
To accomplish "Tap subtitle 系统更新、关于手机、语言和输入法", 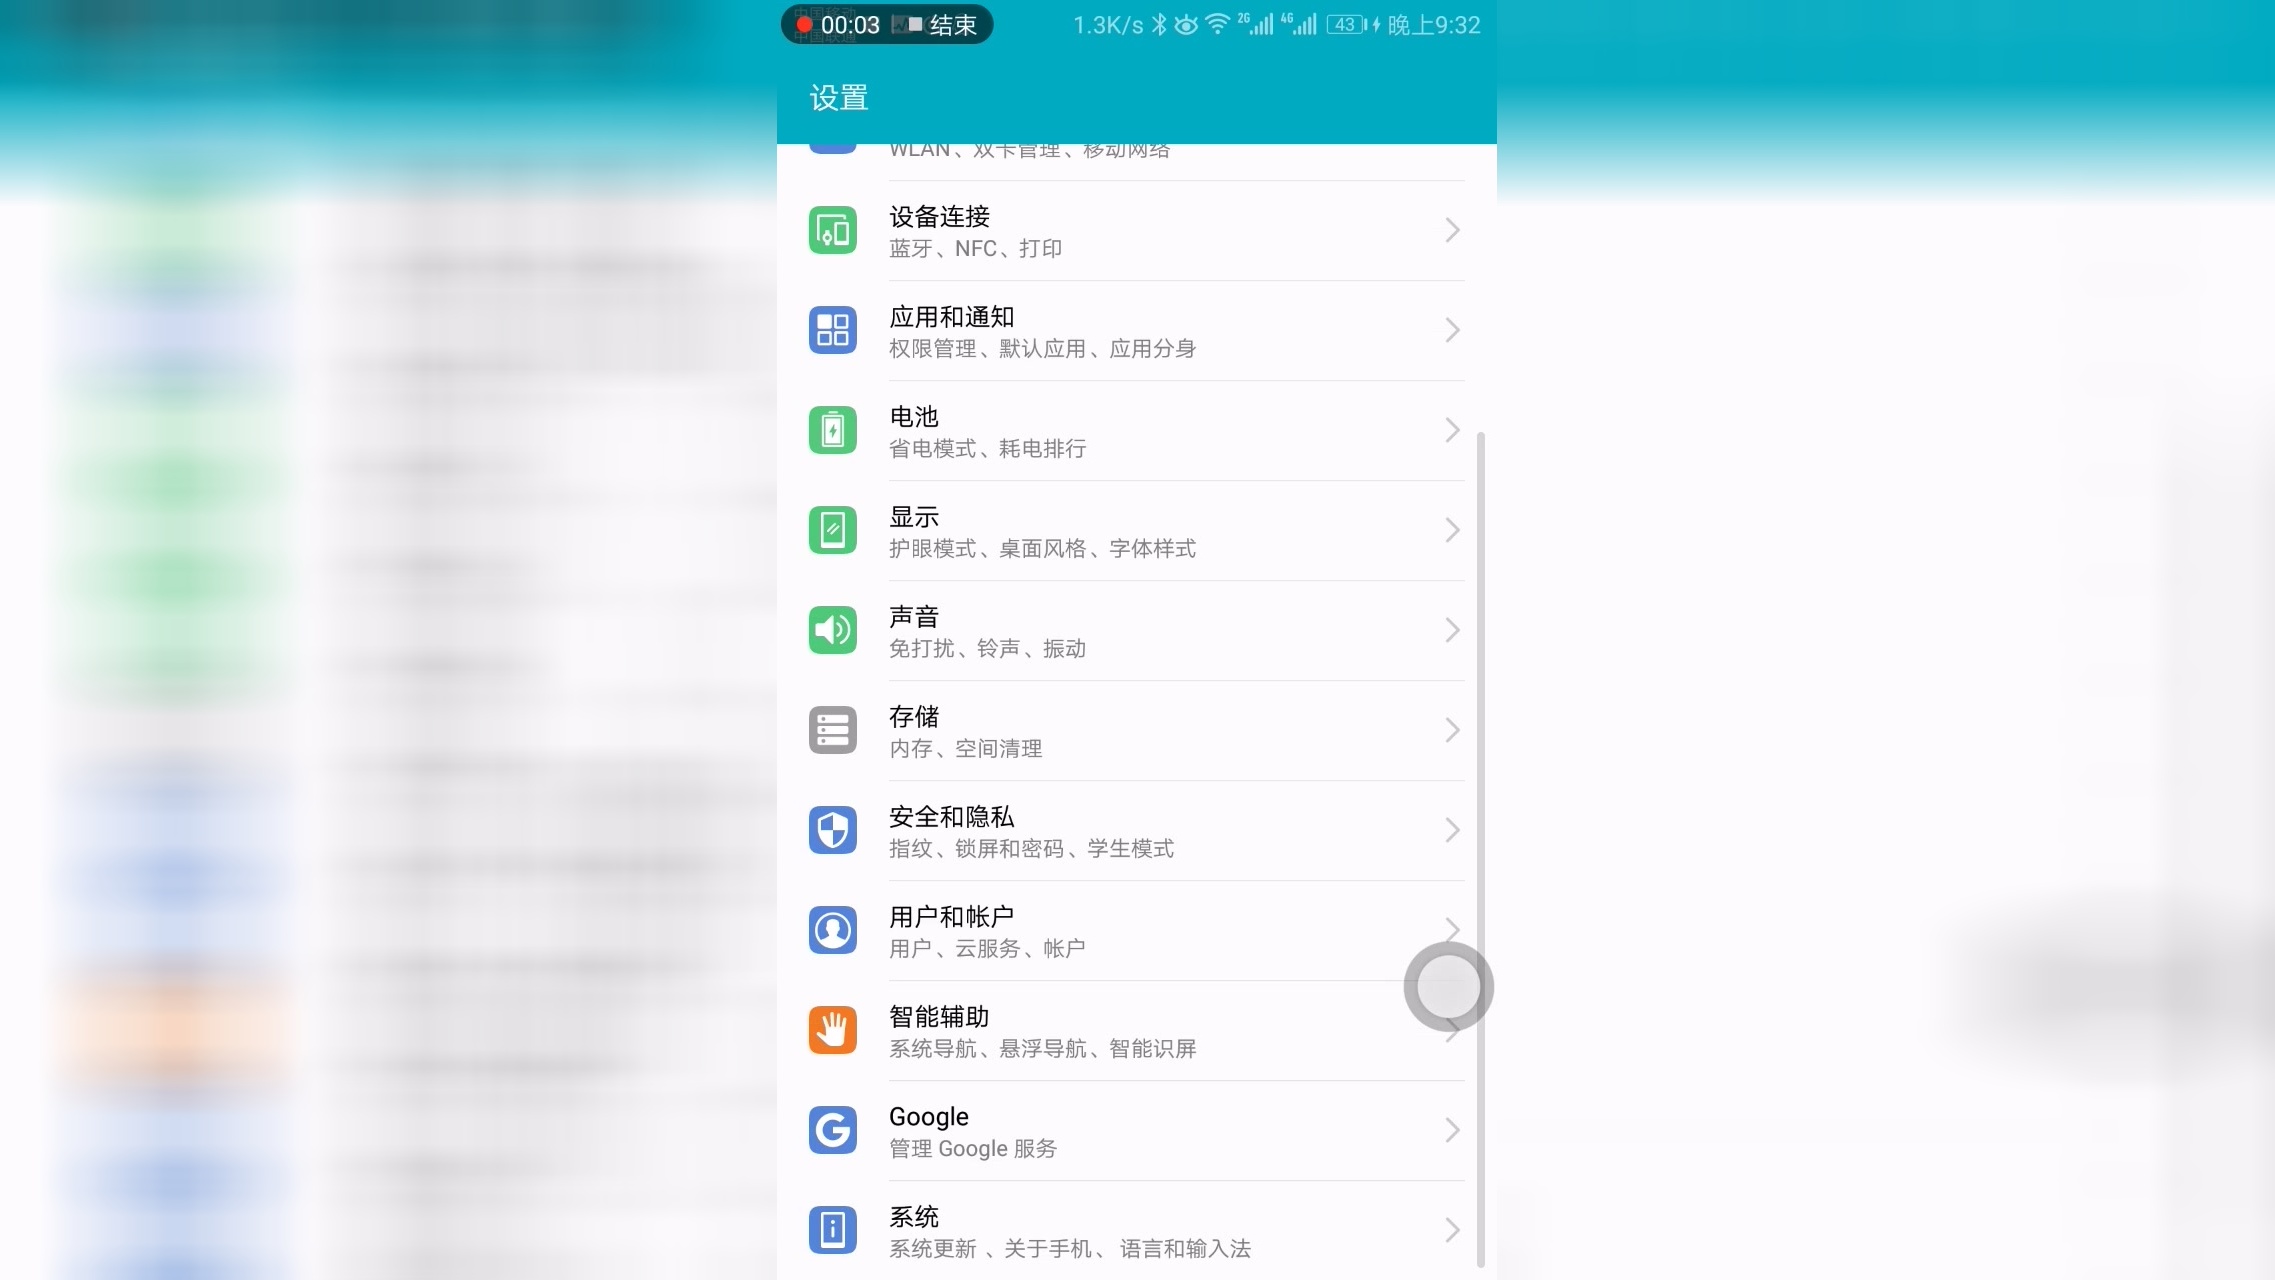I will point(1070,1249).
